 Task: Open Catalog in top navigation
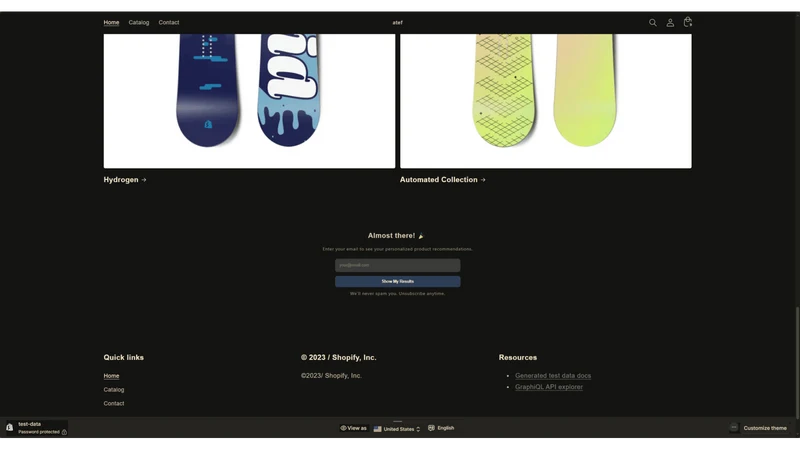click(139, 22)
